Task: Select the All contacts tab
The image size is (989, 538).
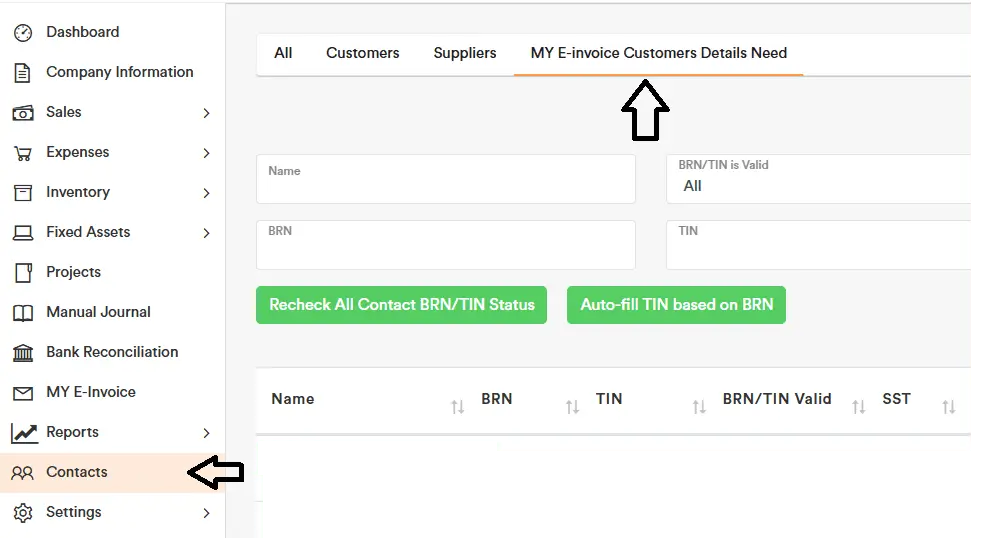Action: [283, 53]
